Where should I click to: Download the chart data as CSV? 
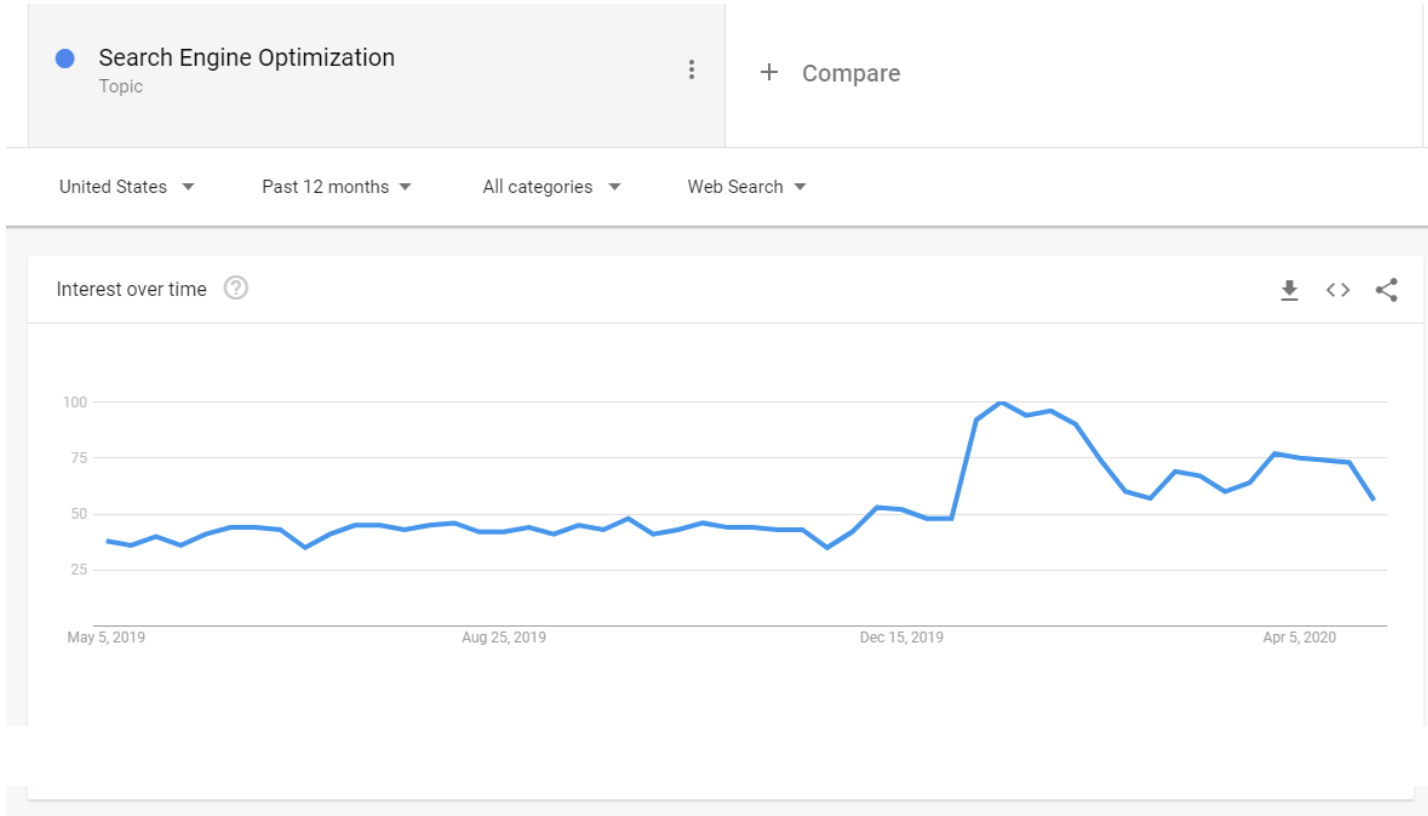tap(1290, 290)
